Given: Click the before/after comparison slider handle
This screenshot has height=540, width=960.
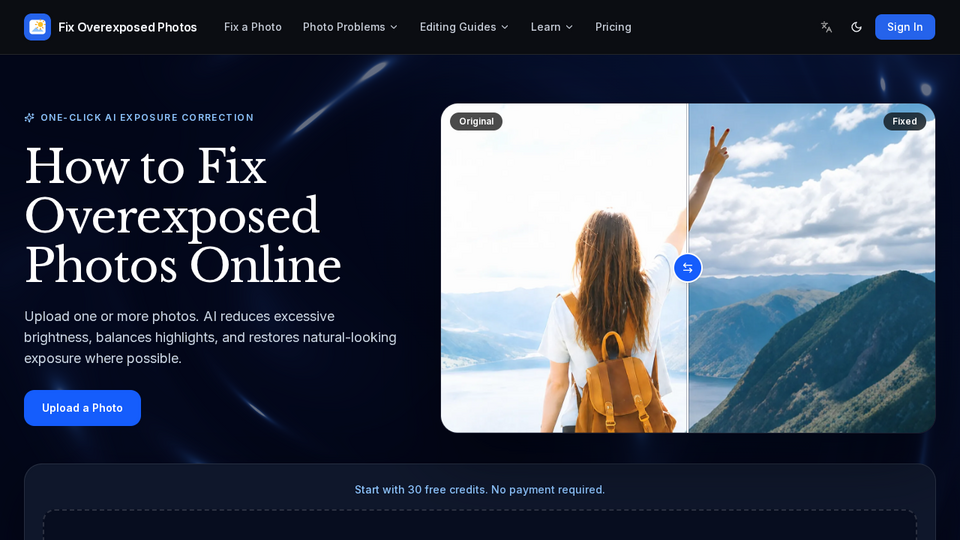Looking at the screenshot, I should [x=688, y=268].
